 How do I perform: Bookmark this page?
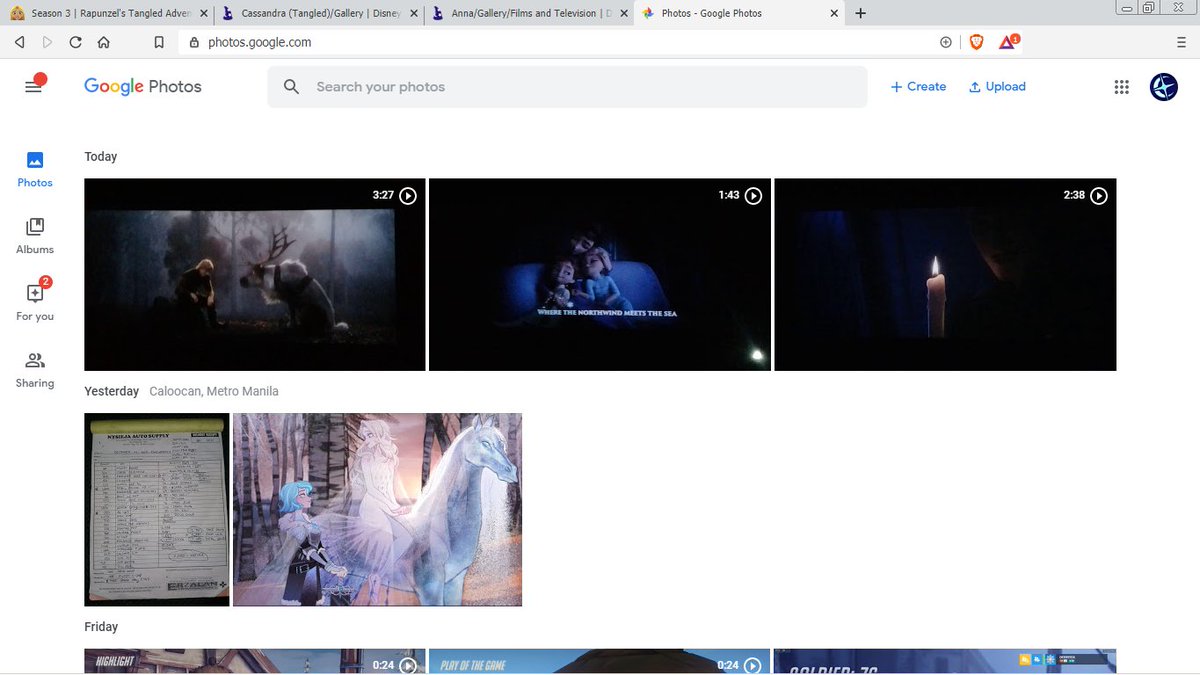158,42
